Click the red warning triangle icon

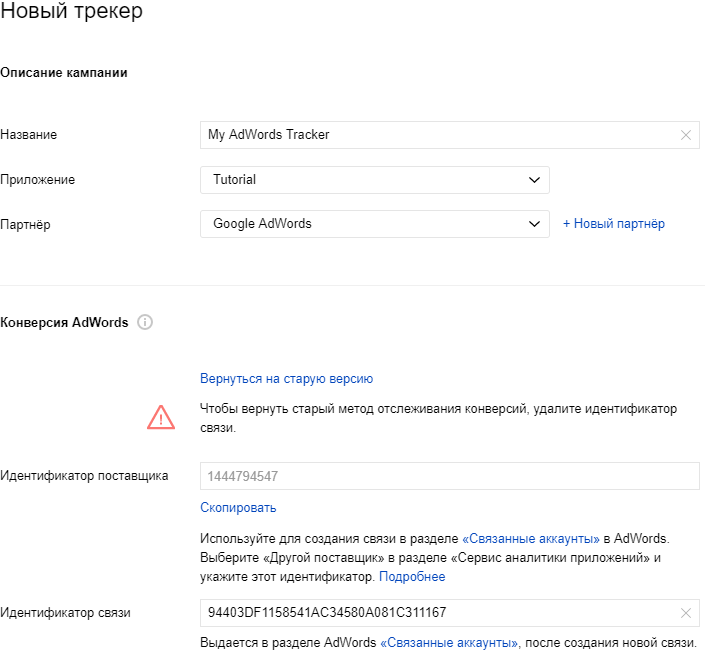pos(161,417)
